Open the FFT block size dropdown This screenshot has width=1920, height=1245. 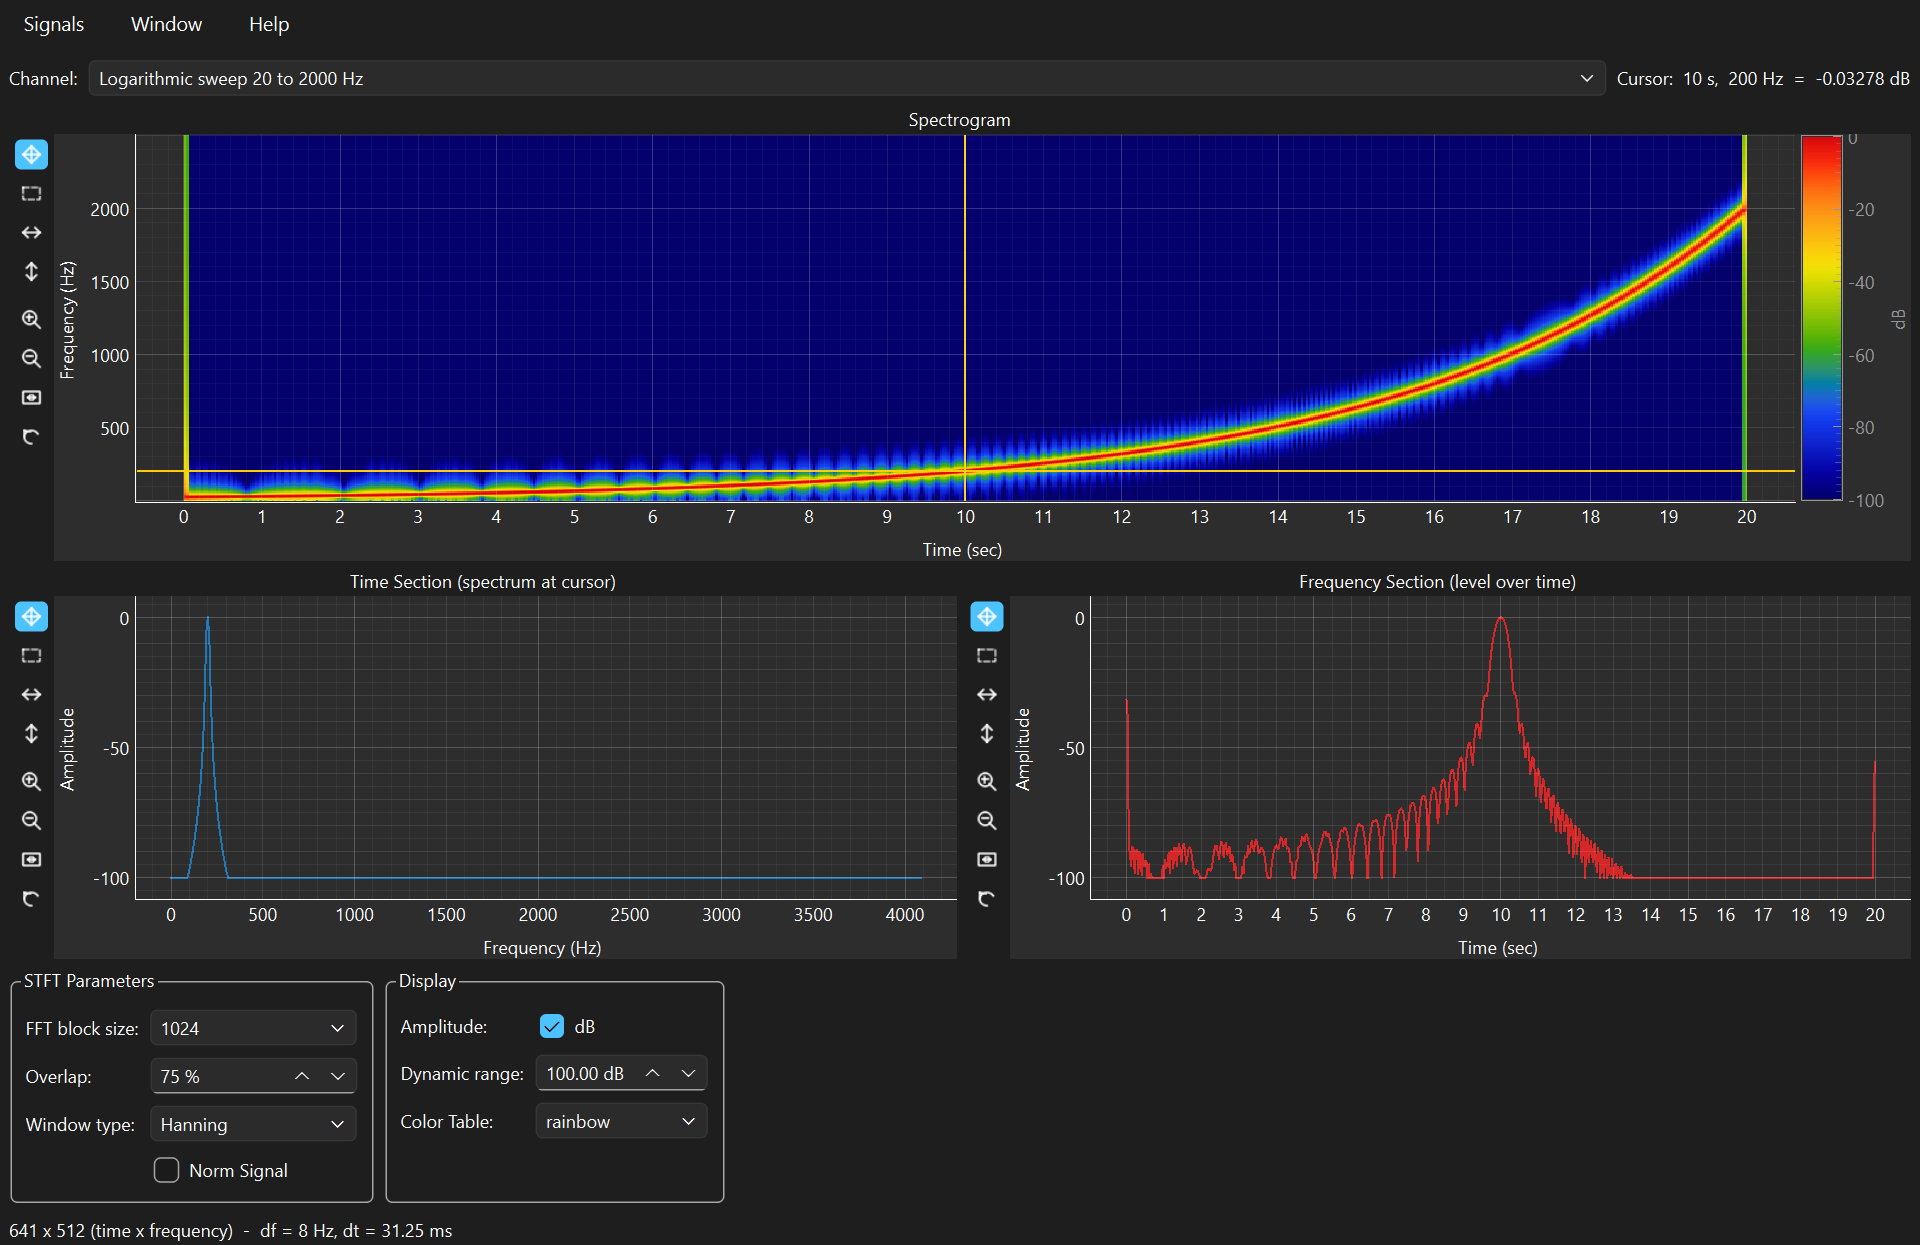click(253, 1028)
